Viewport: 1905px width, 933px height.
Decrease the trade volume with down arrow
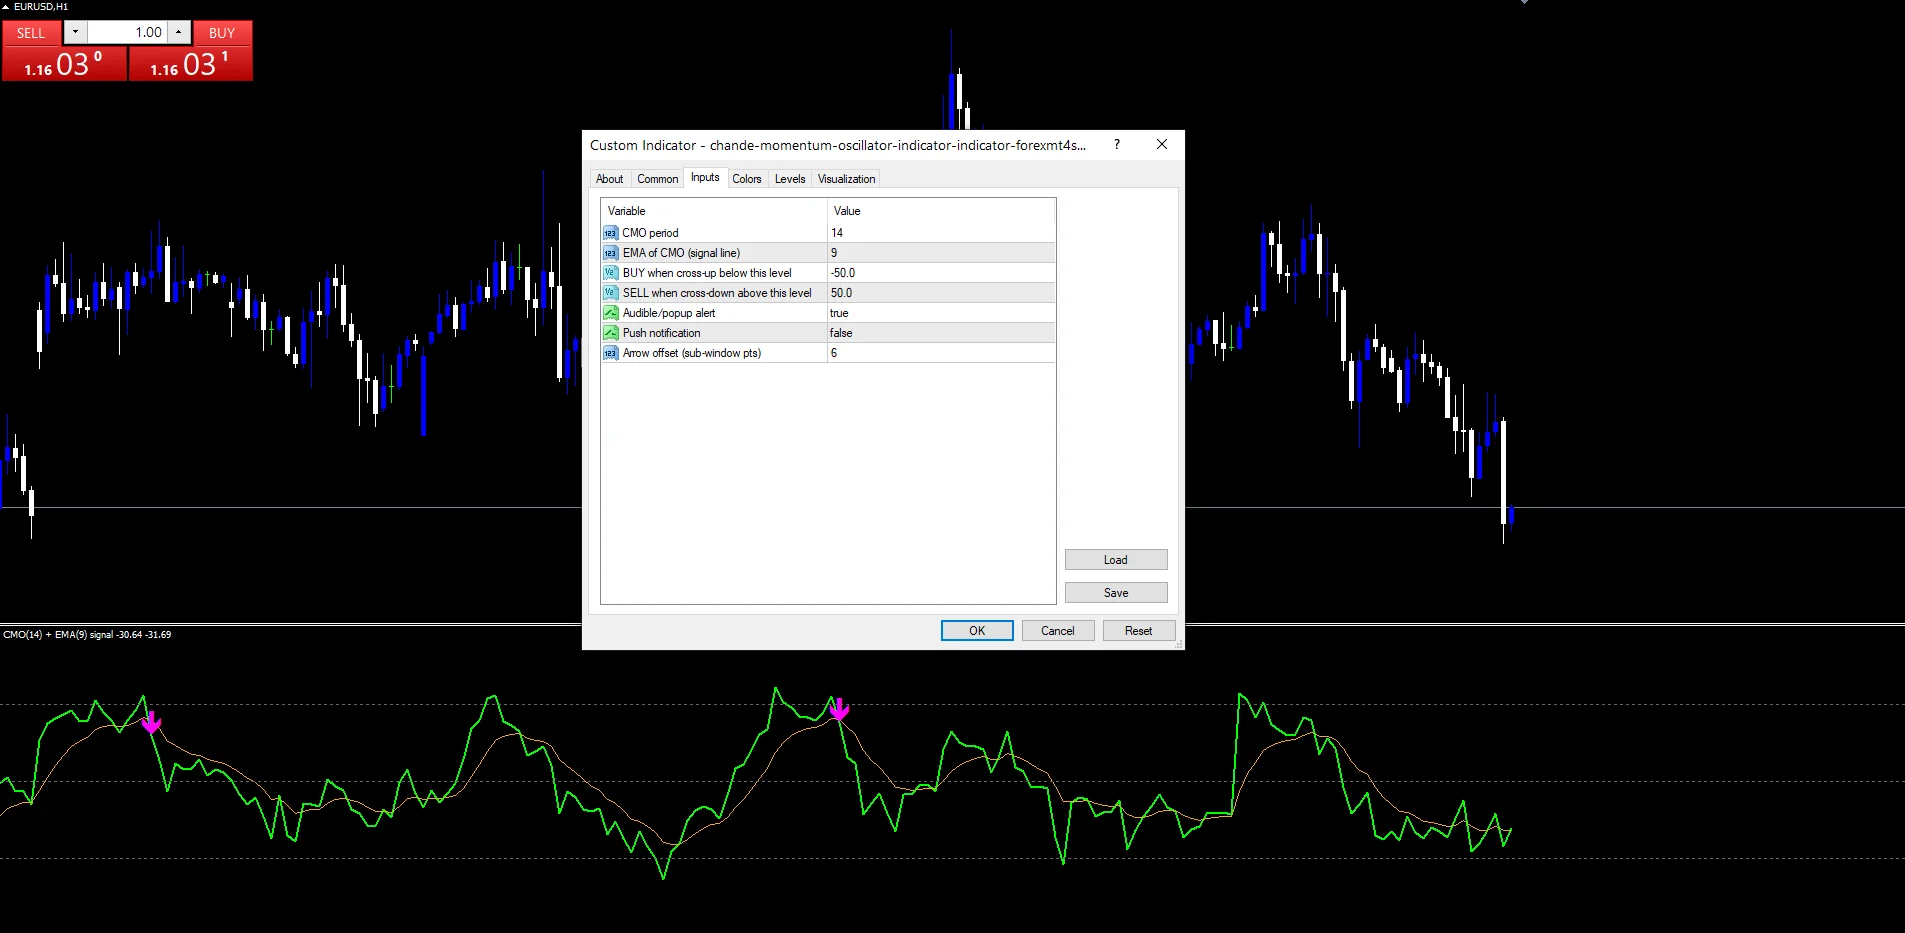(75, 32)
